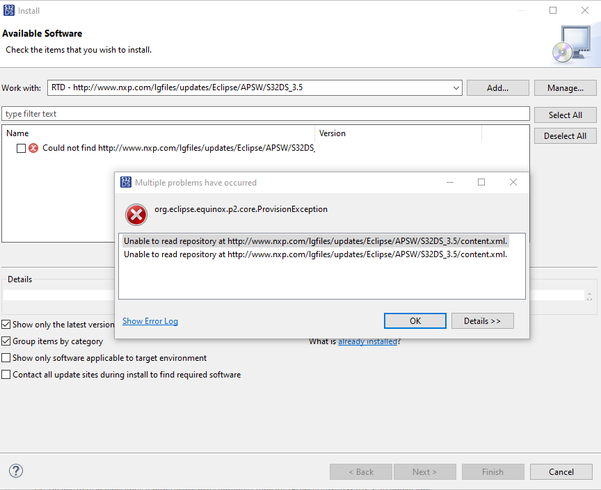Maximize the Install window
The image size is (601, 490).
pyautogui.click(x=553, y=10)
